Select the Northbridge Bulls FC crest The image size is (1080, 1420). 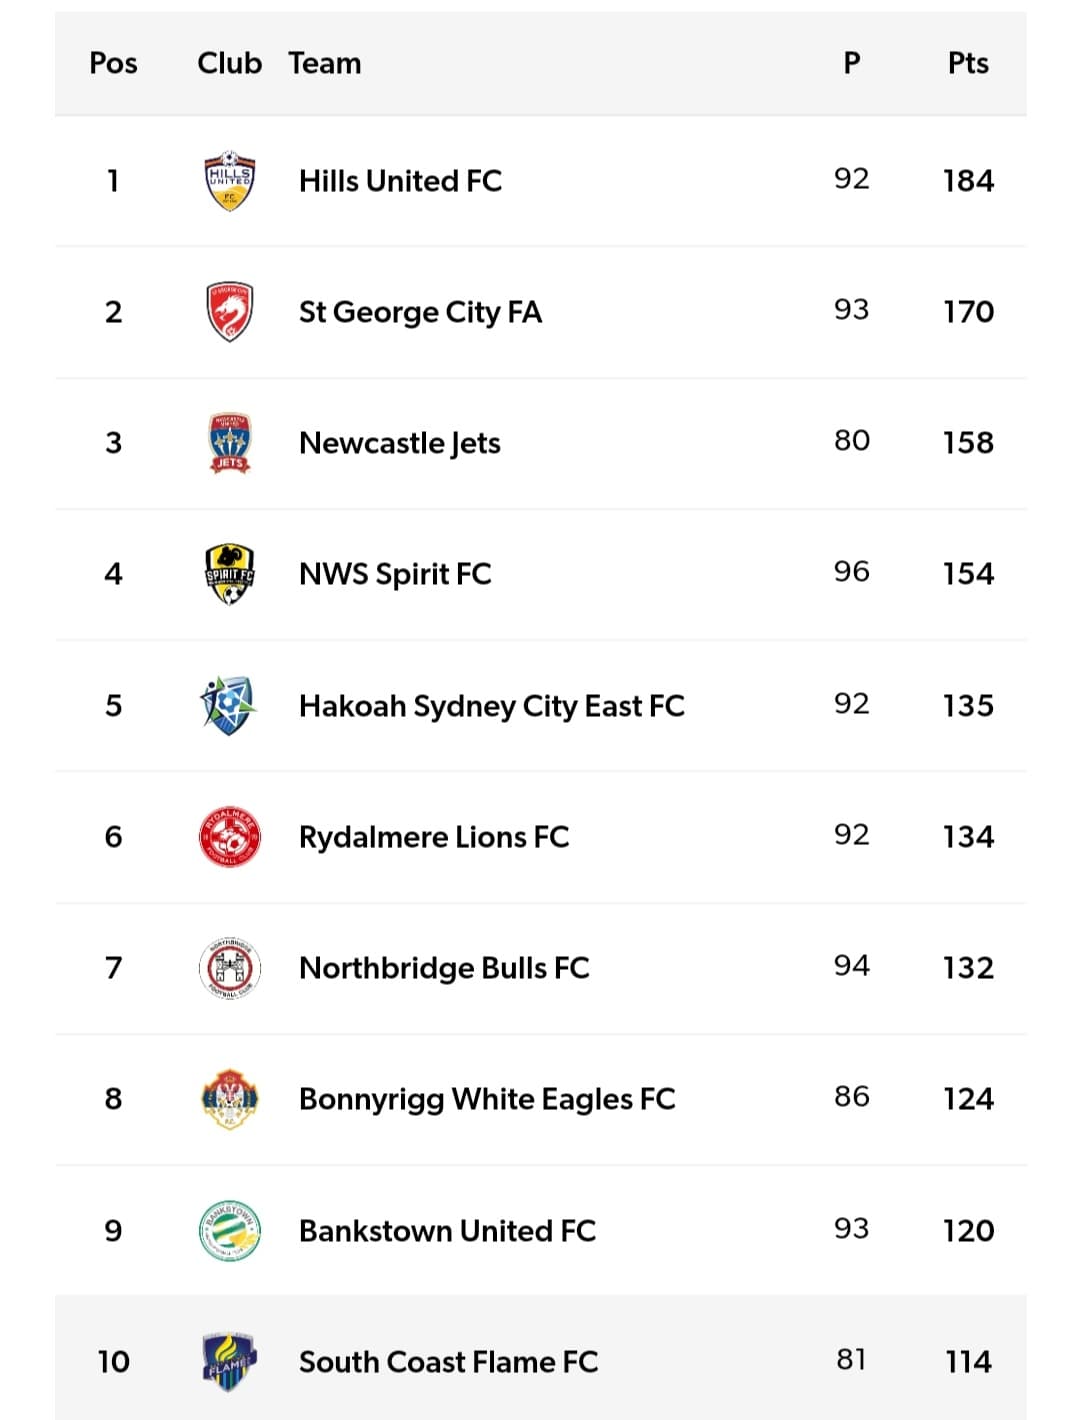(229, 968)
